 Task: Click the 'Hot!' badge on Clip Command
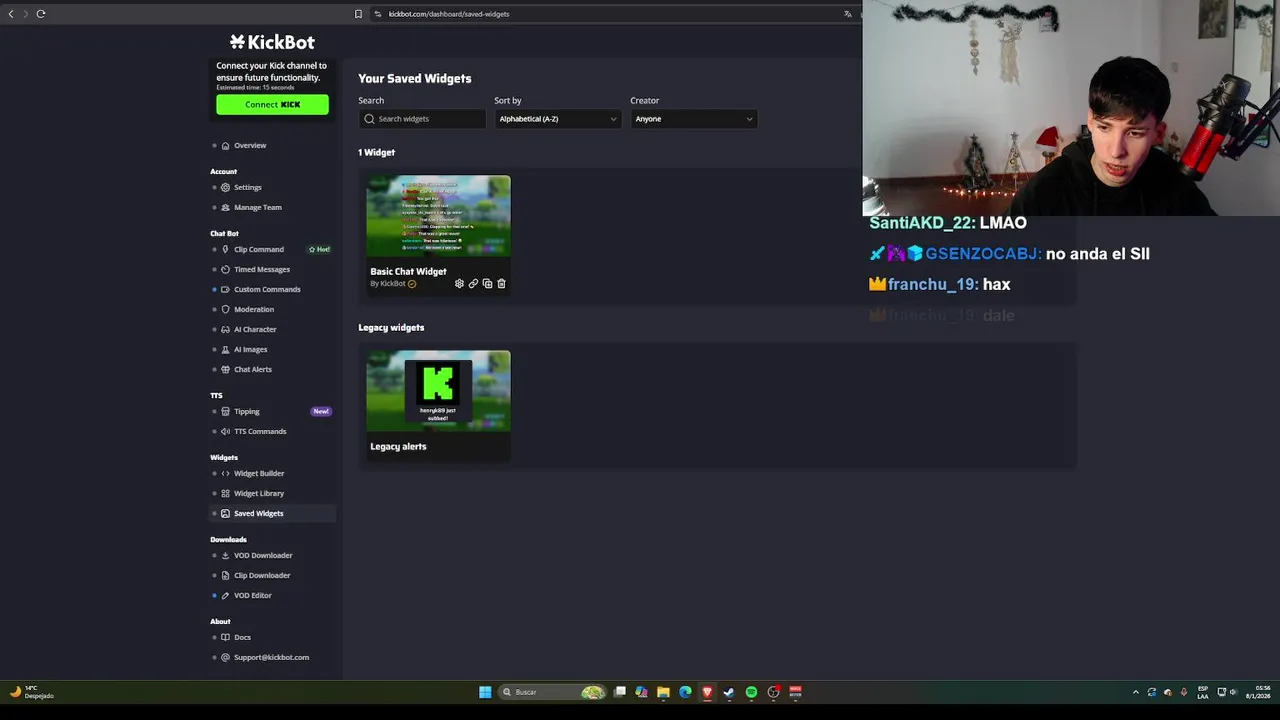[320, 250]
